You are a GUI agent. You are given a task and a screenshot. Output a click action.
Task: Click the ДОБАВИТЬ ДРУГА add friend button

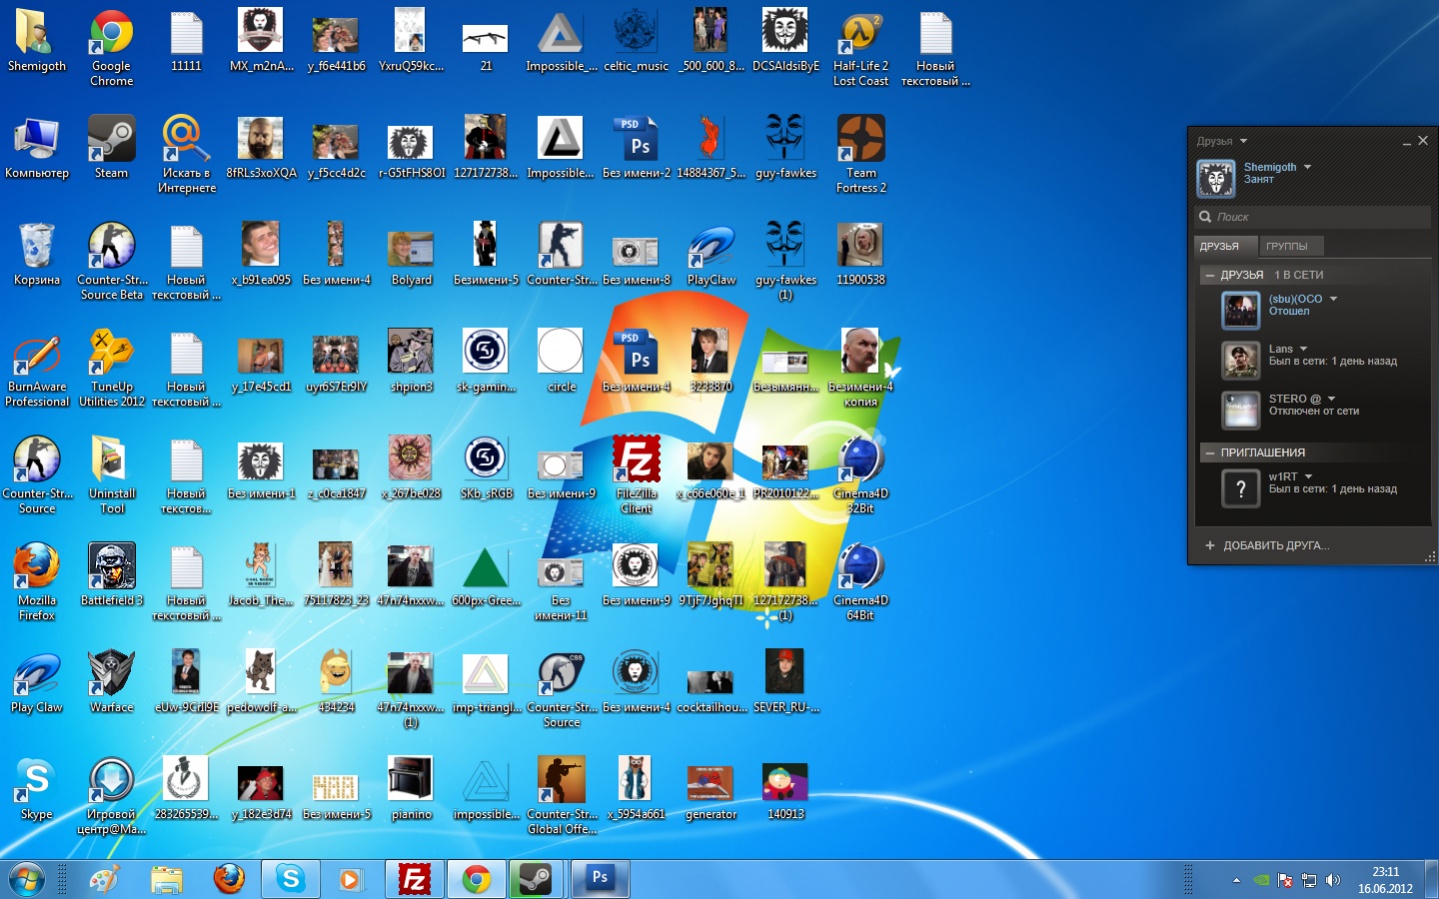[1267, 546]
